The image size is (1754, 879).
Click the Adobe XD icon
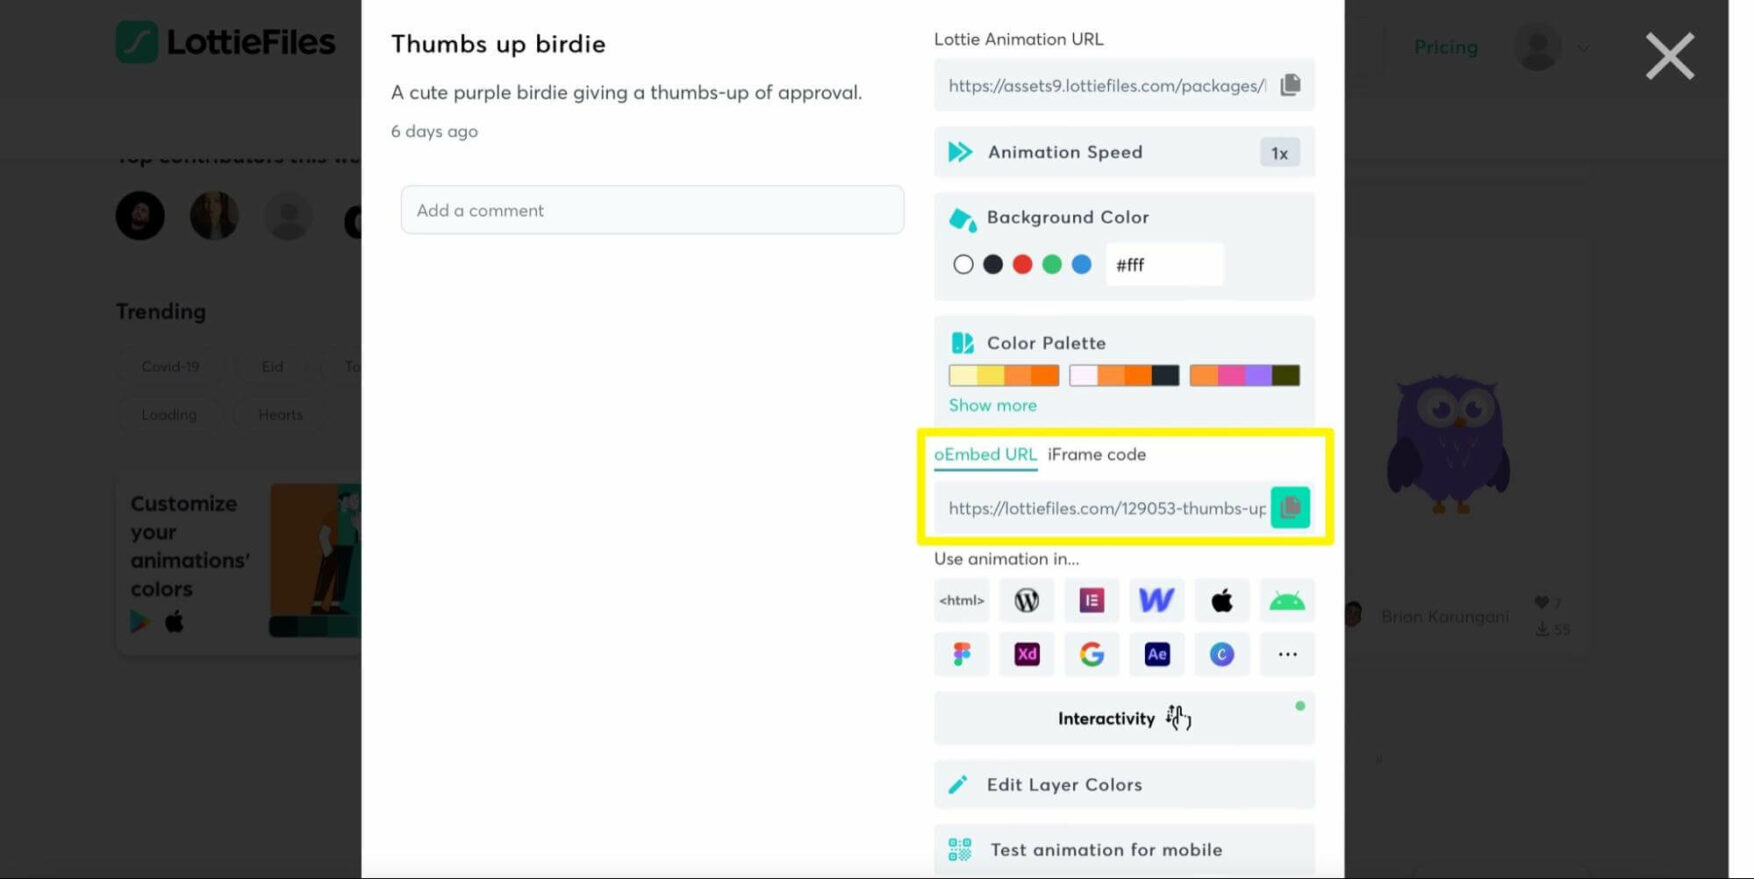pos(1026,654)
